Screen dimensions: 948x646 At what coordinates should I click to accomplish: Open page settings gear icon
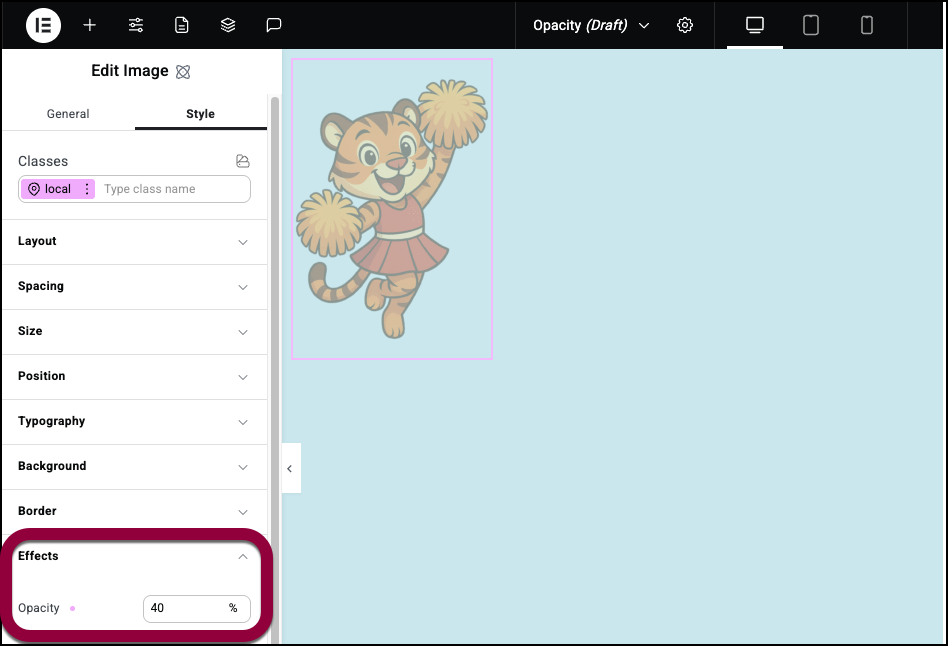(684, 25)
